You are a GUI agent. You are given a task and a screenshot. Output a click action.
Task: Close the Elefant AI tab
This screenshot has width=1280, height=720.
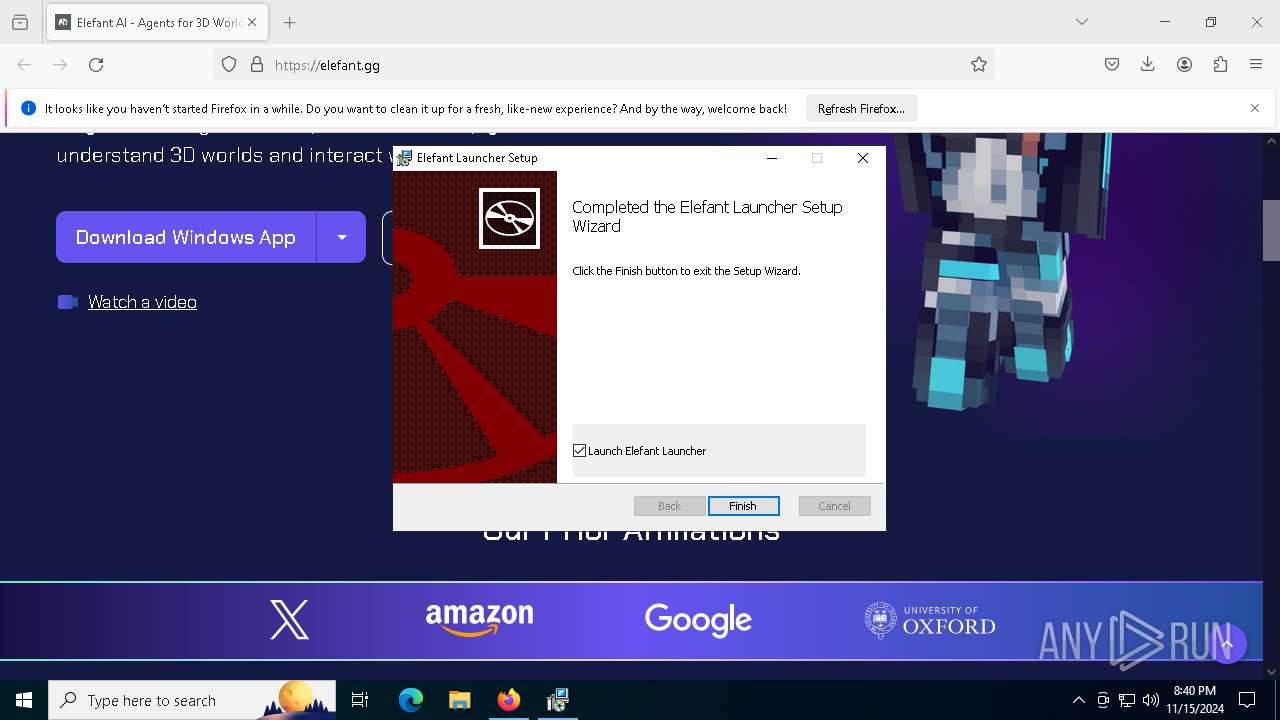(252, 22)
